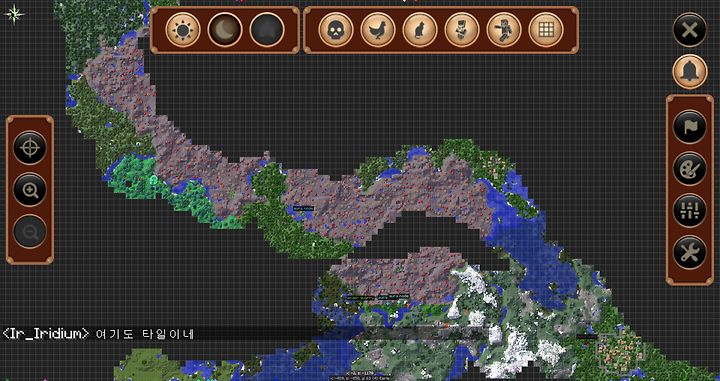720x381 pixels.
Task: Open alerts with the bell icon
Action: pos(690,72)
